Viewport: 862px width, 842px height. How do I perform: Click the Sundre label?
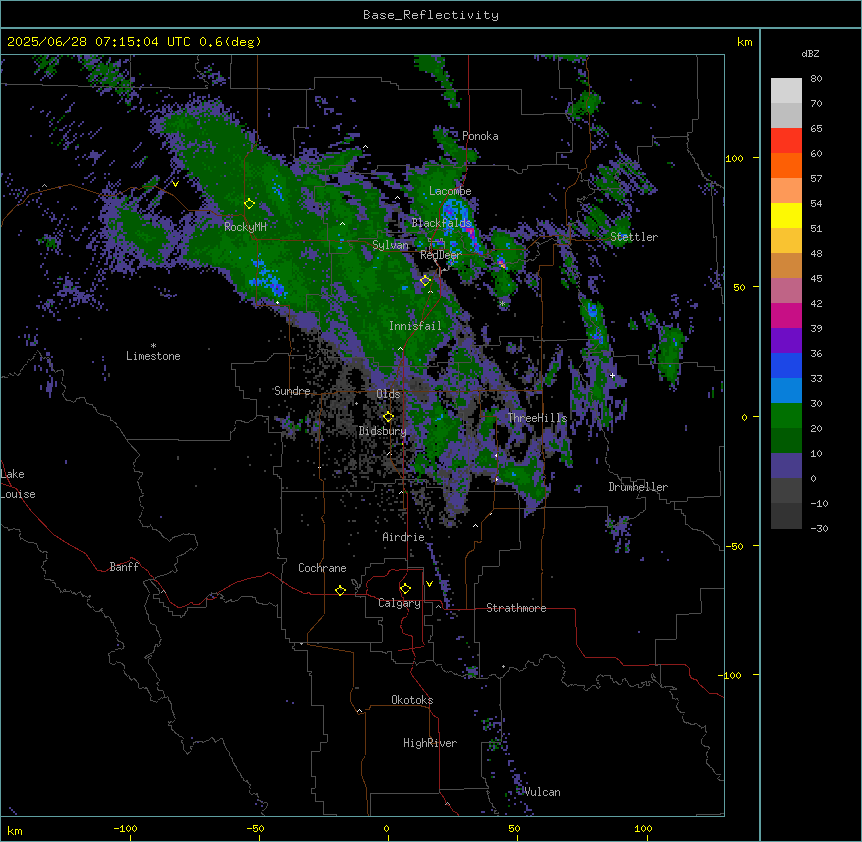(292, 391)
